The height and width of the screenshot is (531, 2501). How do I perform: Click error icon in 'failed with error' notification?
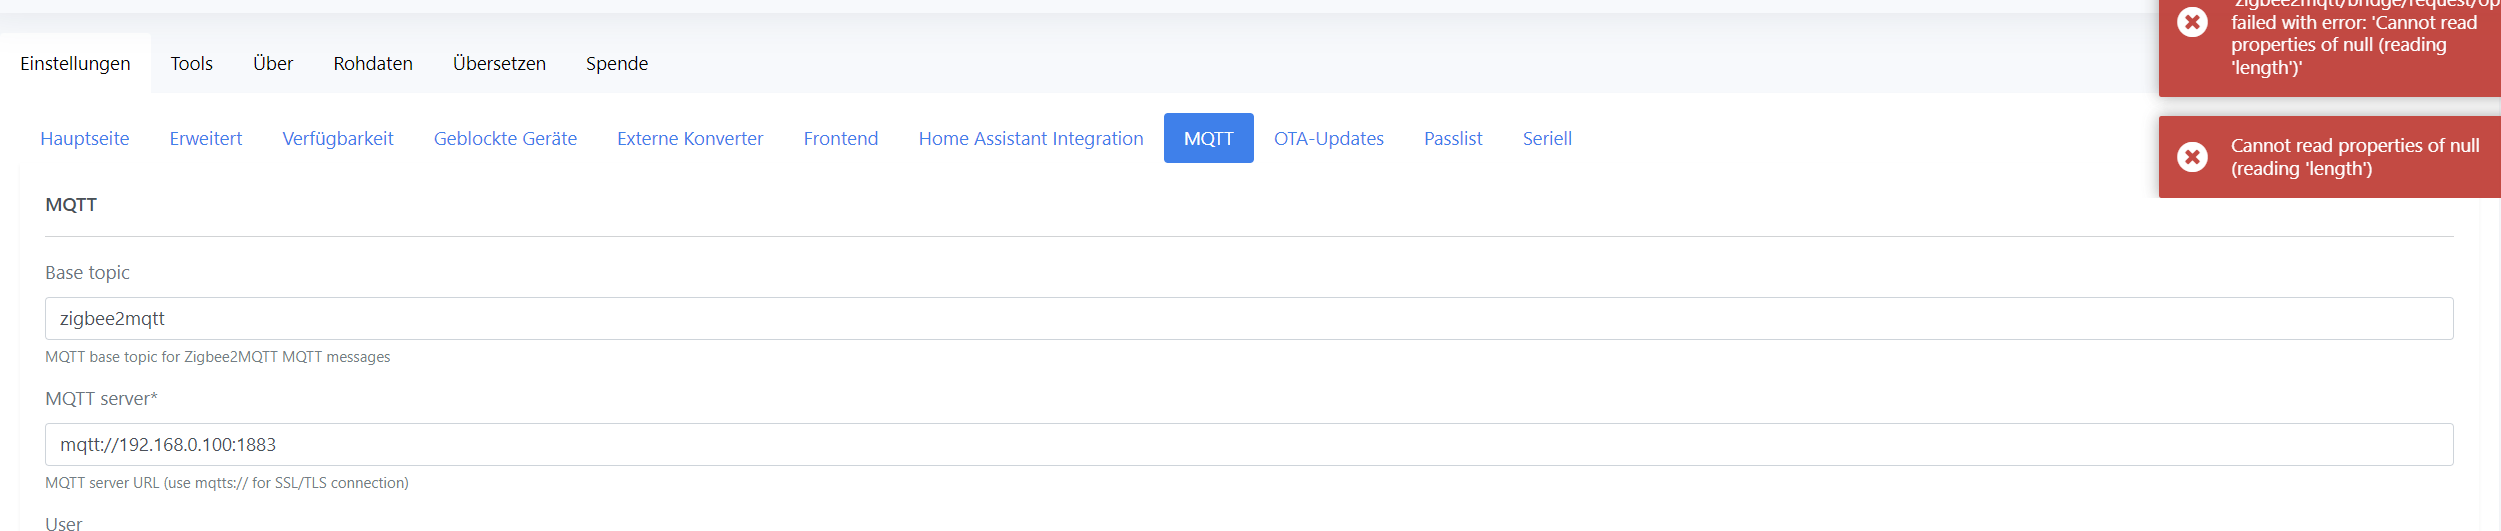click(2192, 23)
